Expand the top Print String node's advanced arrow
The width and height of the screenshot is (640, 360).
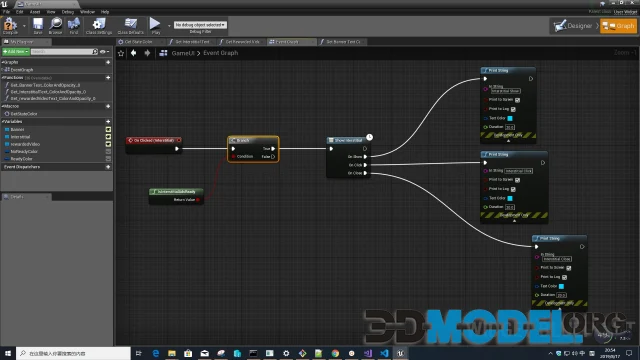(x=508, y=141)
